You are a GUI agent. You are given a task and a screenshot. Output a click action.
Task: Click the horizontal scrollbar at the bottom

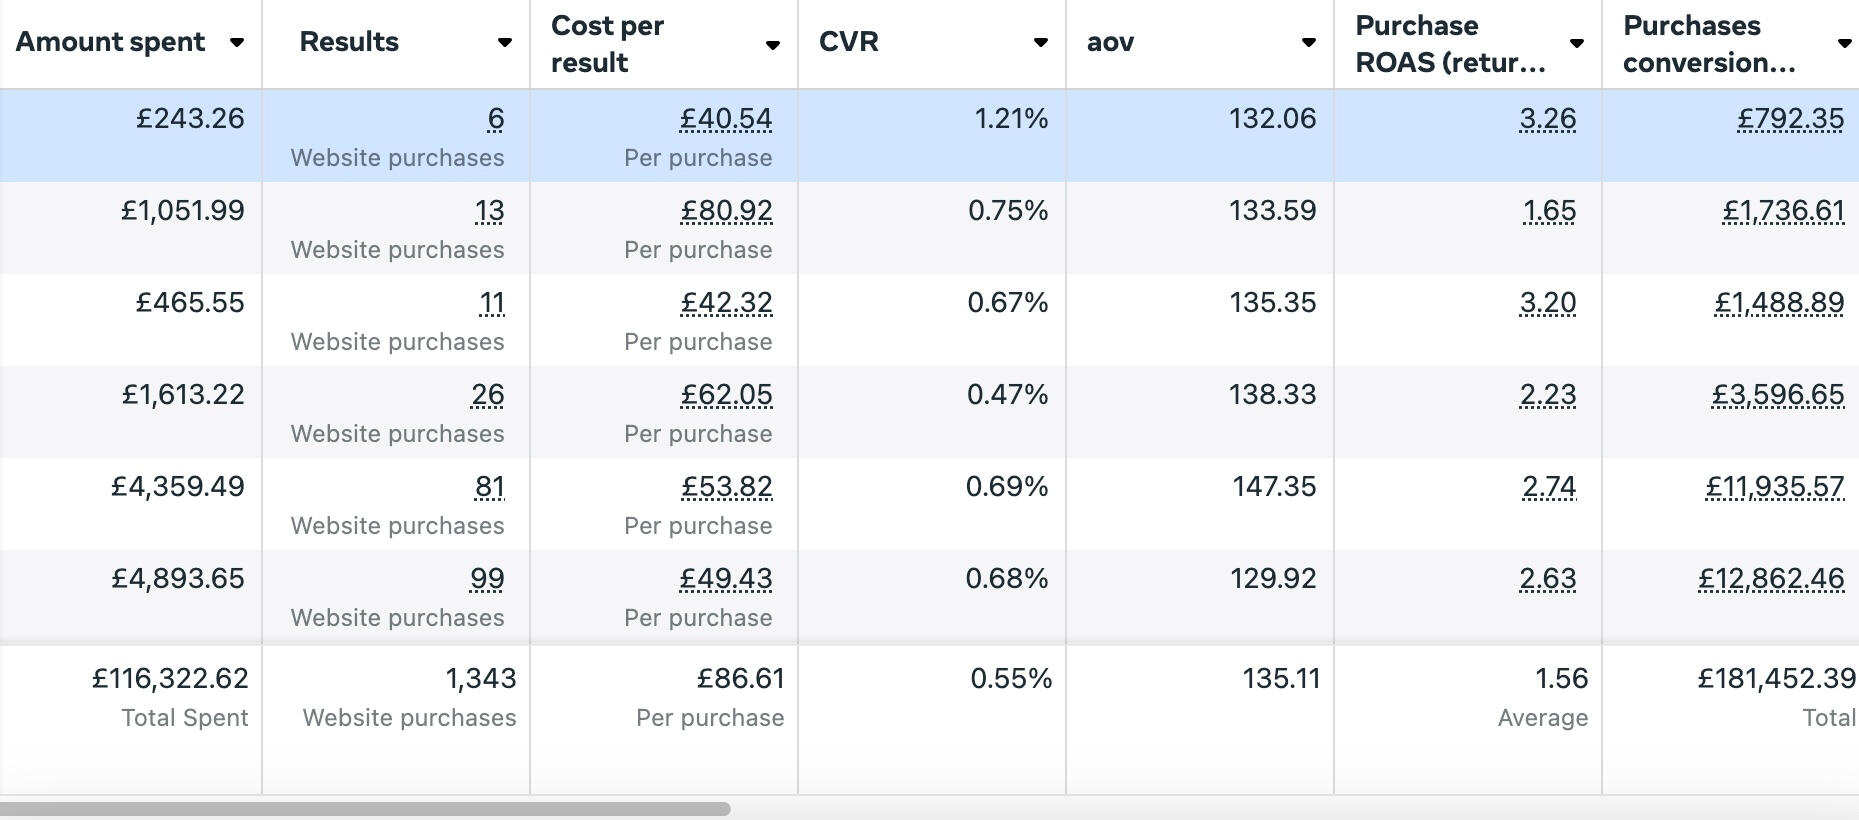[x=365, y=808]
